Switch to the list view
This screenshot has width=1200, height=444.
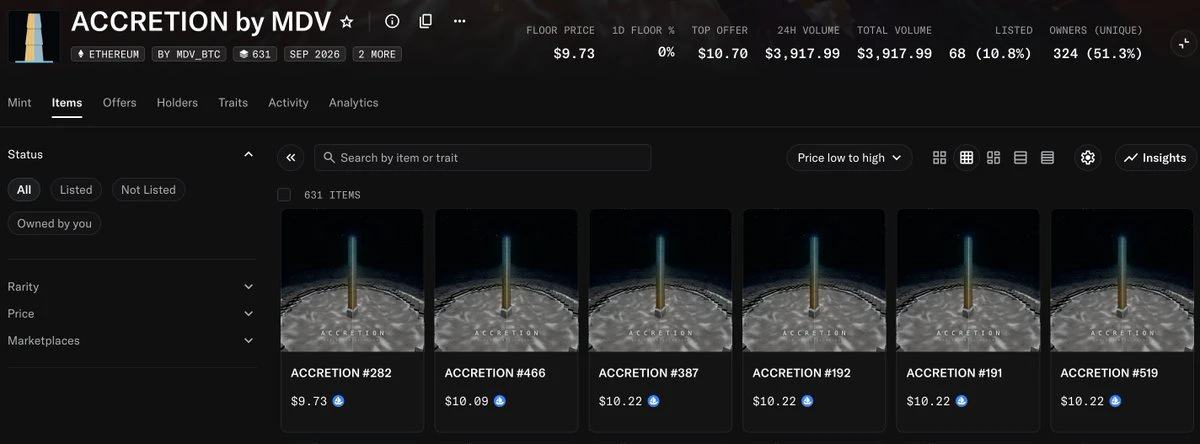[x=1020, y=157]
